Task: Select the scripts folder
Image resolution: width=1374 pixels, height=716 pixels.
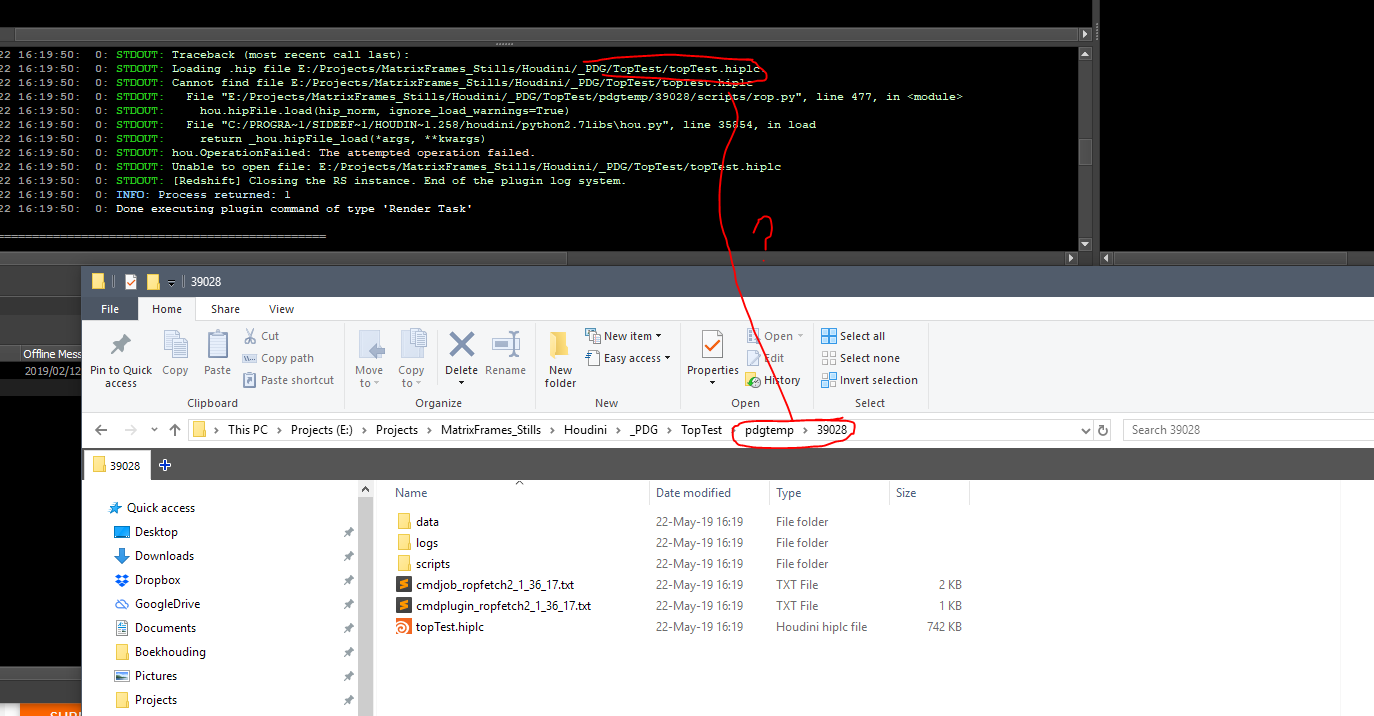Action: [x=433, y=564]
